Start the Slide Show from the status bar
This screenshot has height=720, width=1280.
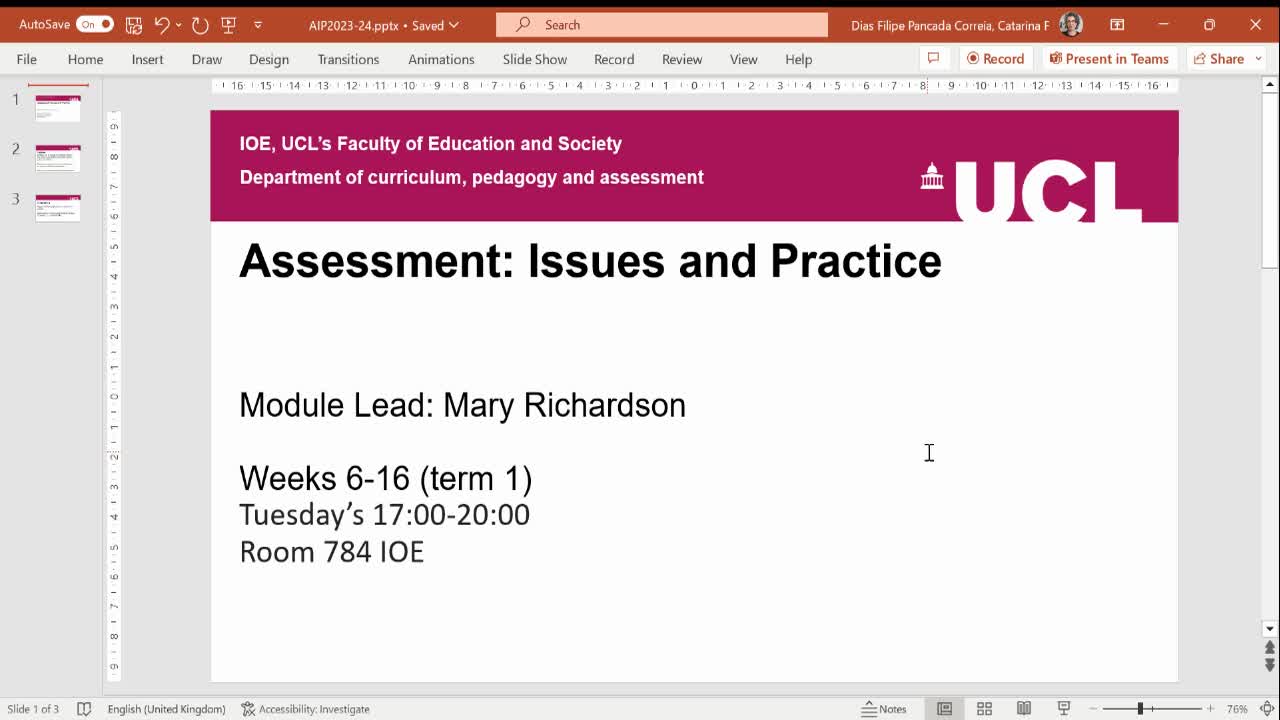pyautogui.click(x=1064, y=708)
